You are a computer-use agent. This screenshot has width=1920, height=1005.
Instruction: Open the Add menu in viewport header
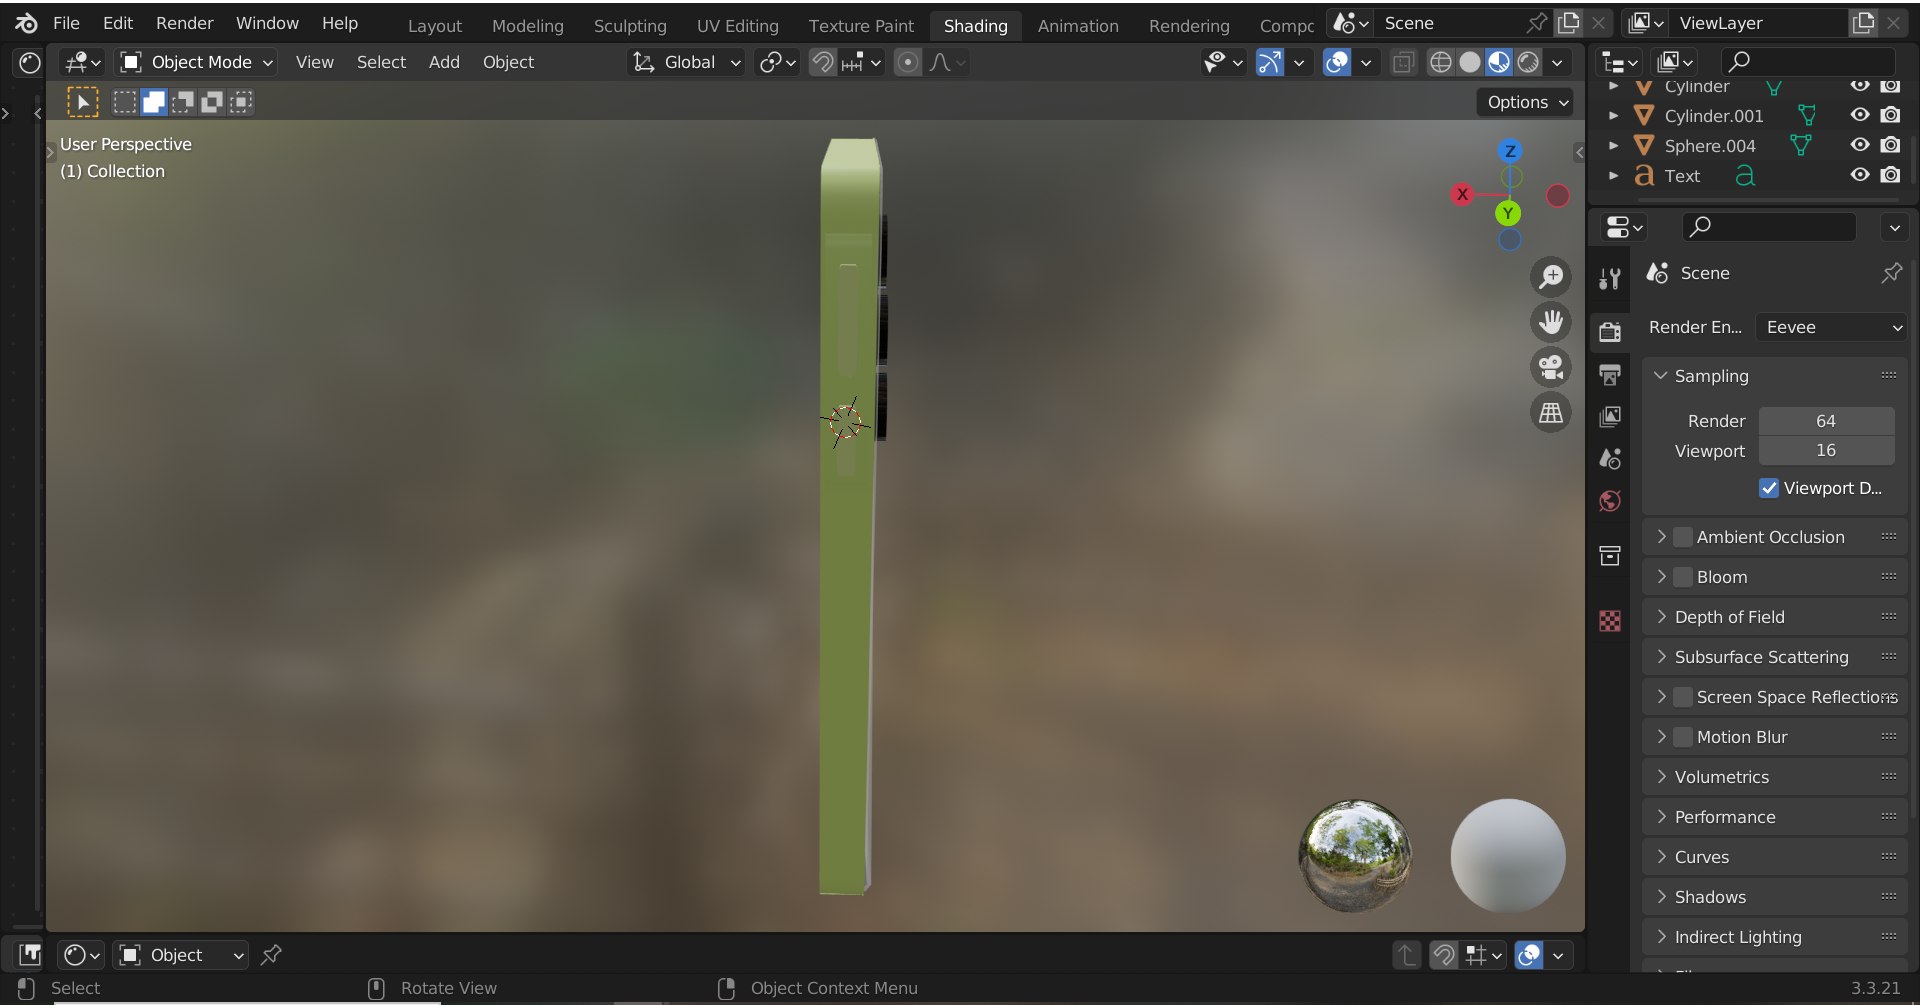point(444,62)
